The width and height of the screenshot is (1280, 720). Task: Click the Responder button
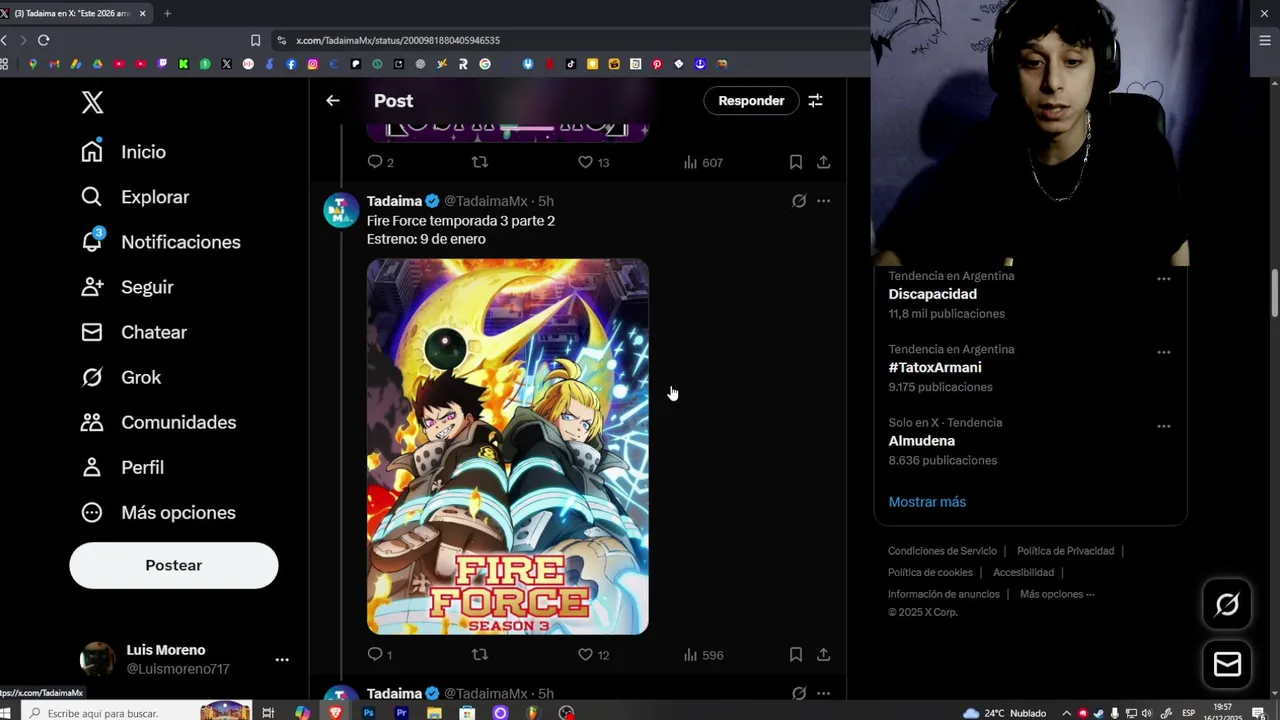[751, 101]
